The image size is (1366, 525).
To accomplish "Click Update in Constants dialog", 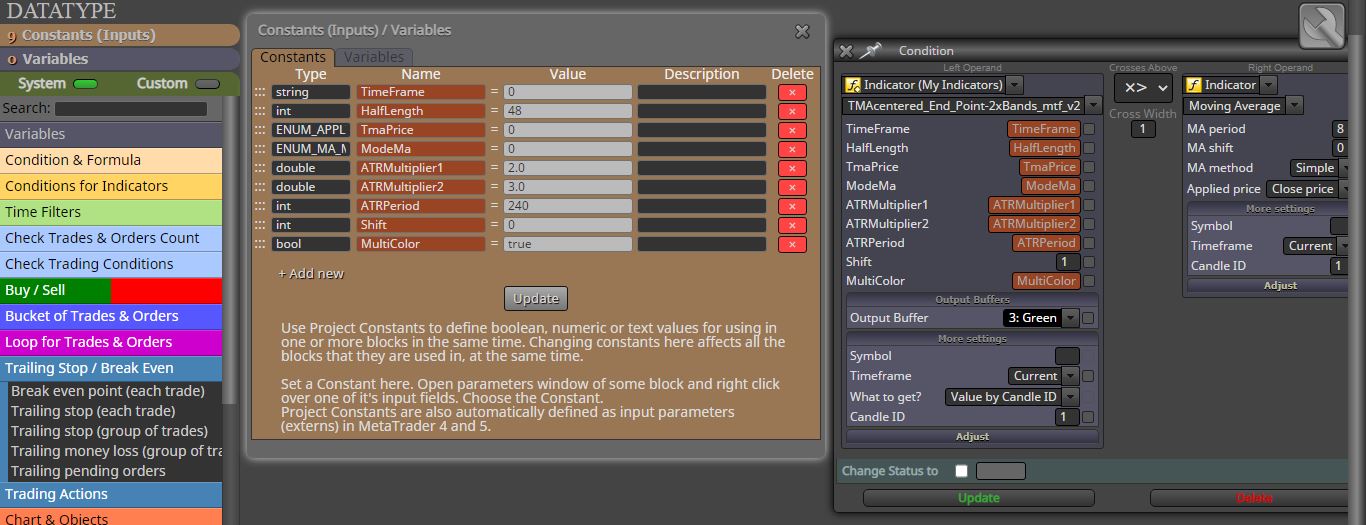I will tap(536, 298).
